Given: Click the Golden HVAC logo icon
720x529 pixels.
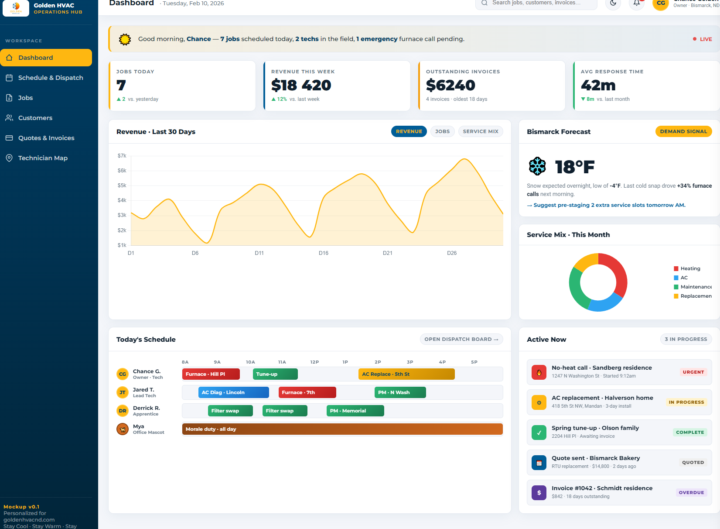Looking at the screenshot, I should pos(16,7).
